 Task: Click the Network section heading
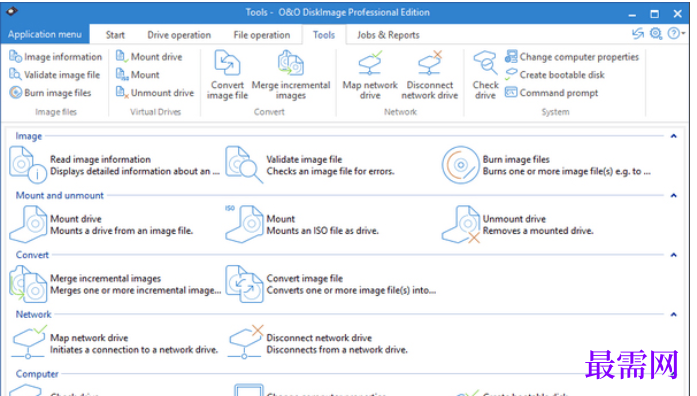[x=34, y=315]
